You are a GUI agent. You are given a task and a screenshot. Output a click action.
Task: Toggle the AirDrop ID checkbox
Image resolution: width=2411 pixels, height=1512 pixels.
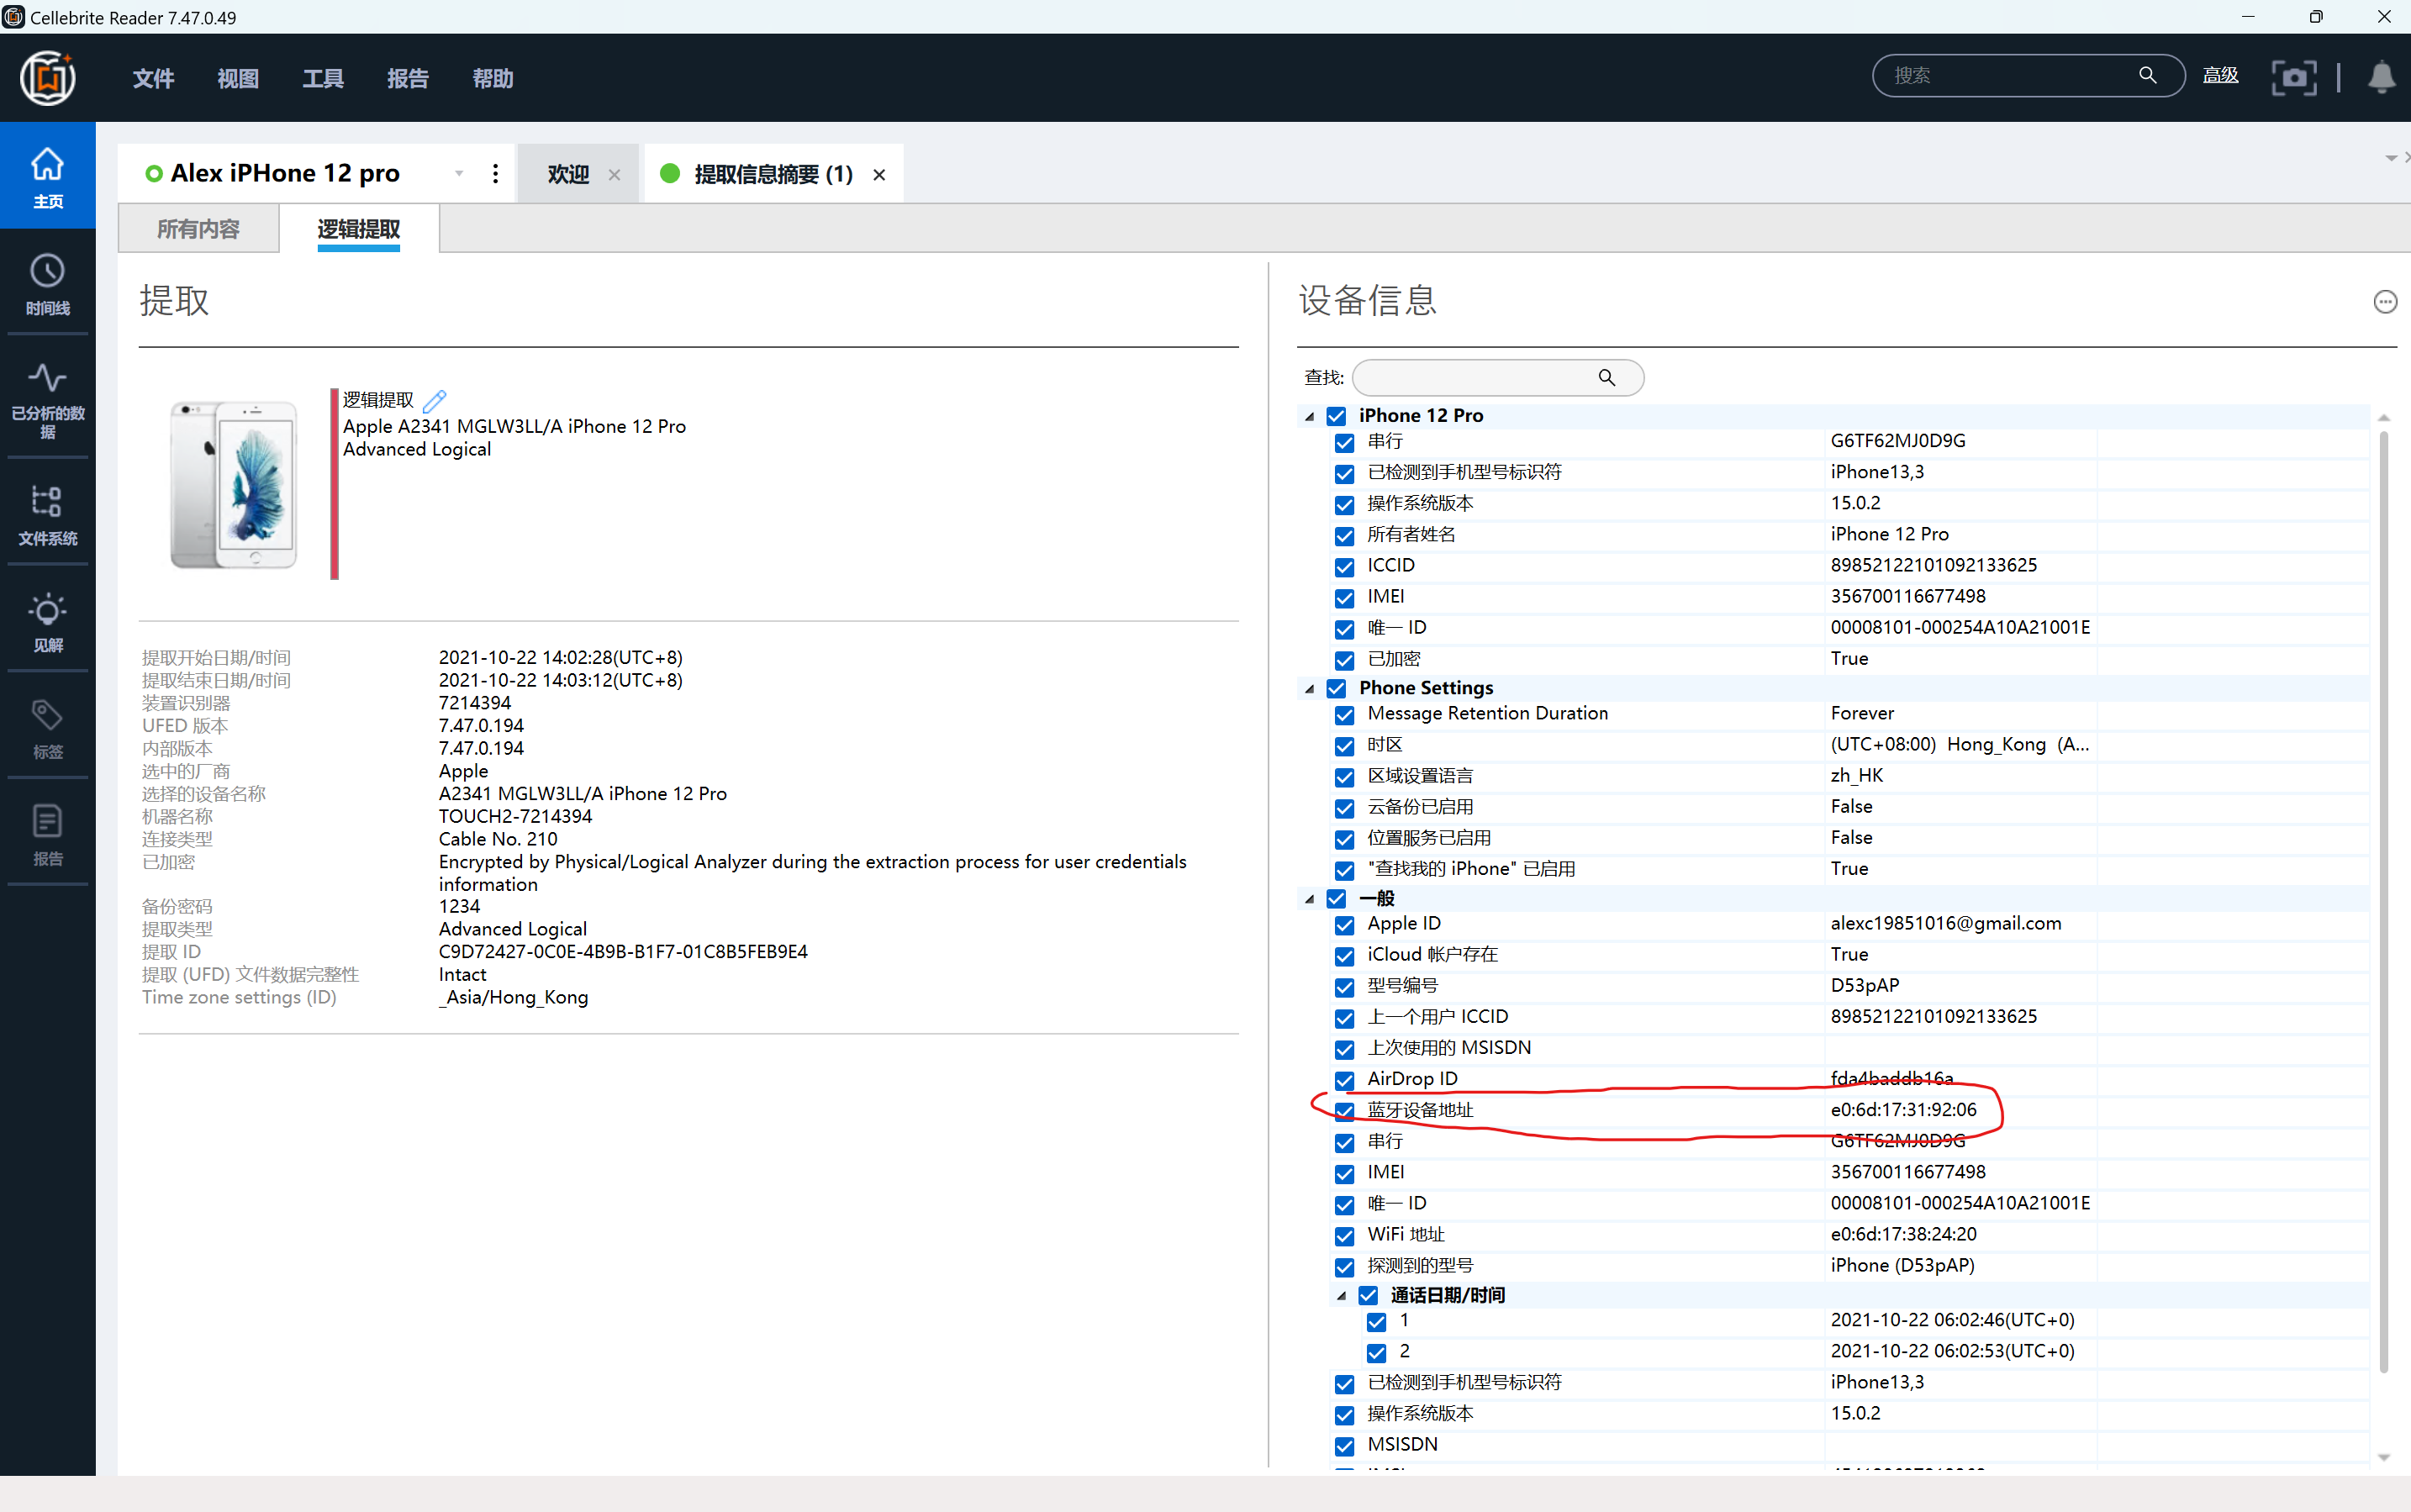coord(1344,1080)
